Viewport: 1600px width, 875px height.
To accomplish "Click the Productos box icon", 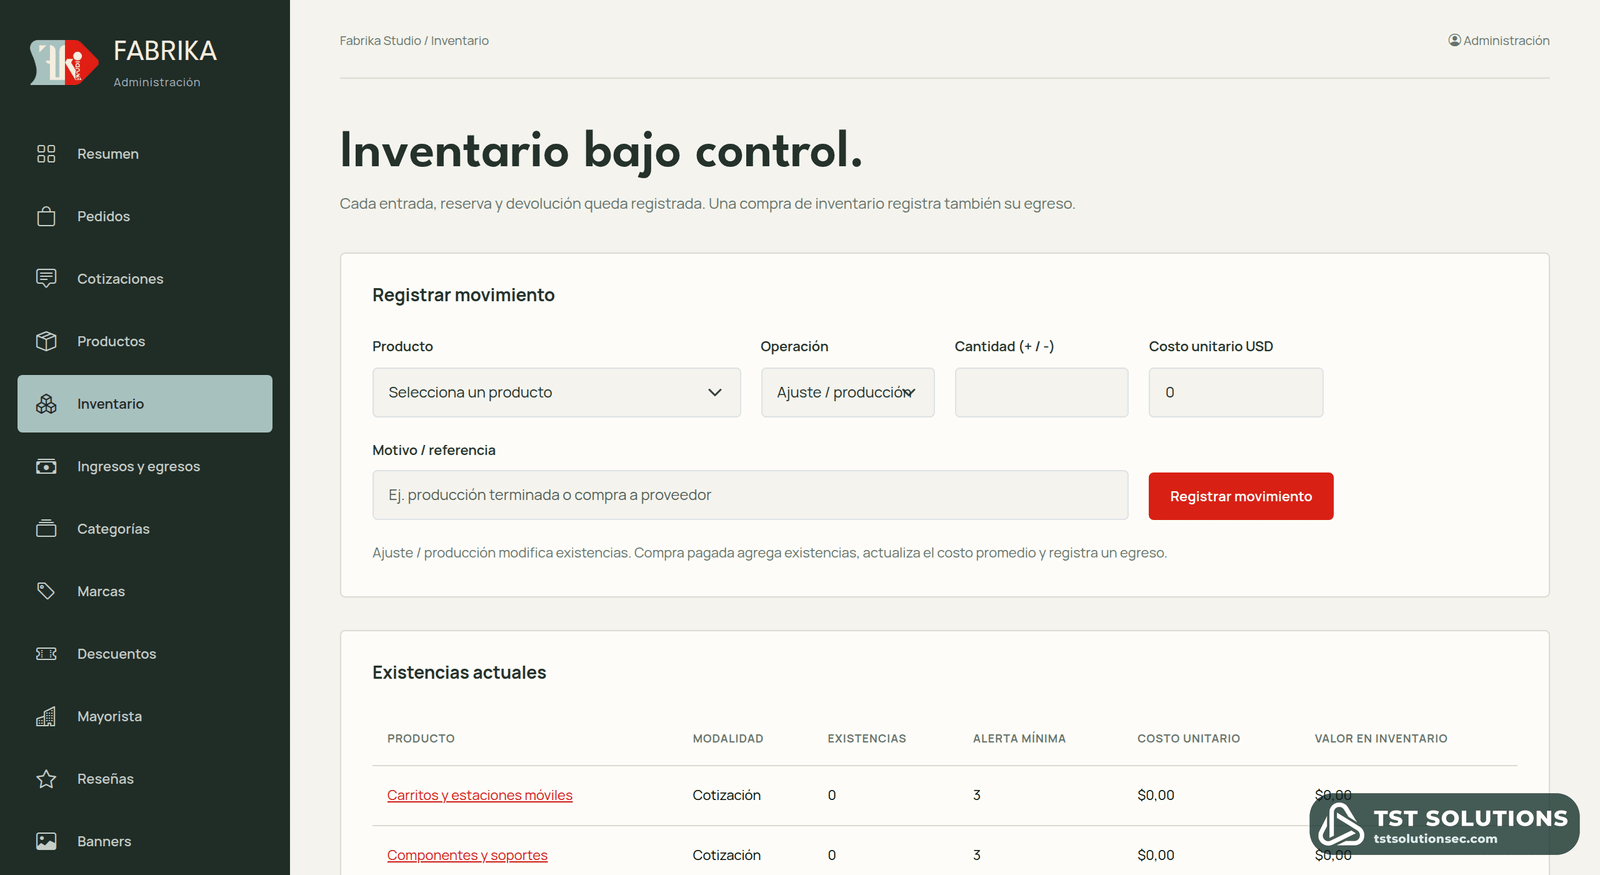I will click(46, 341).
